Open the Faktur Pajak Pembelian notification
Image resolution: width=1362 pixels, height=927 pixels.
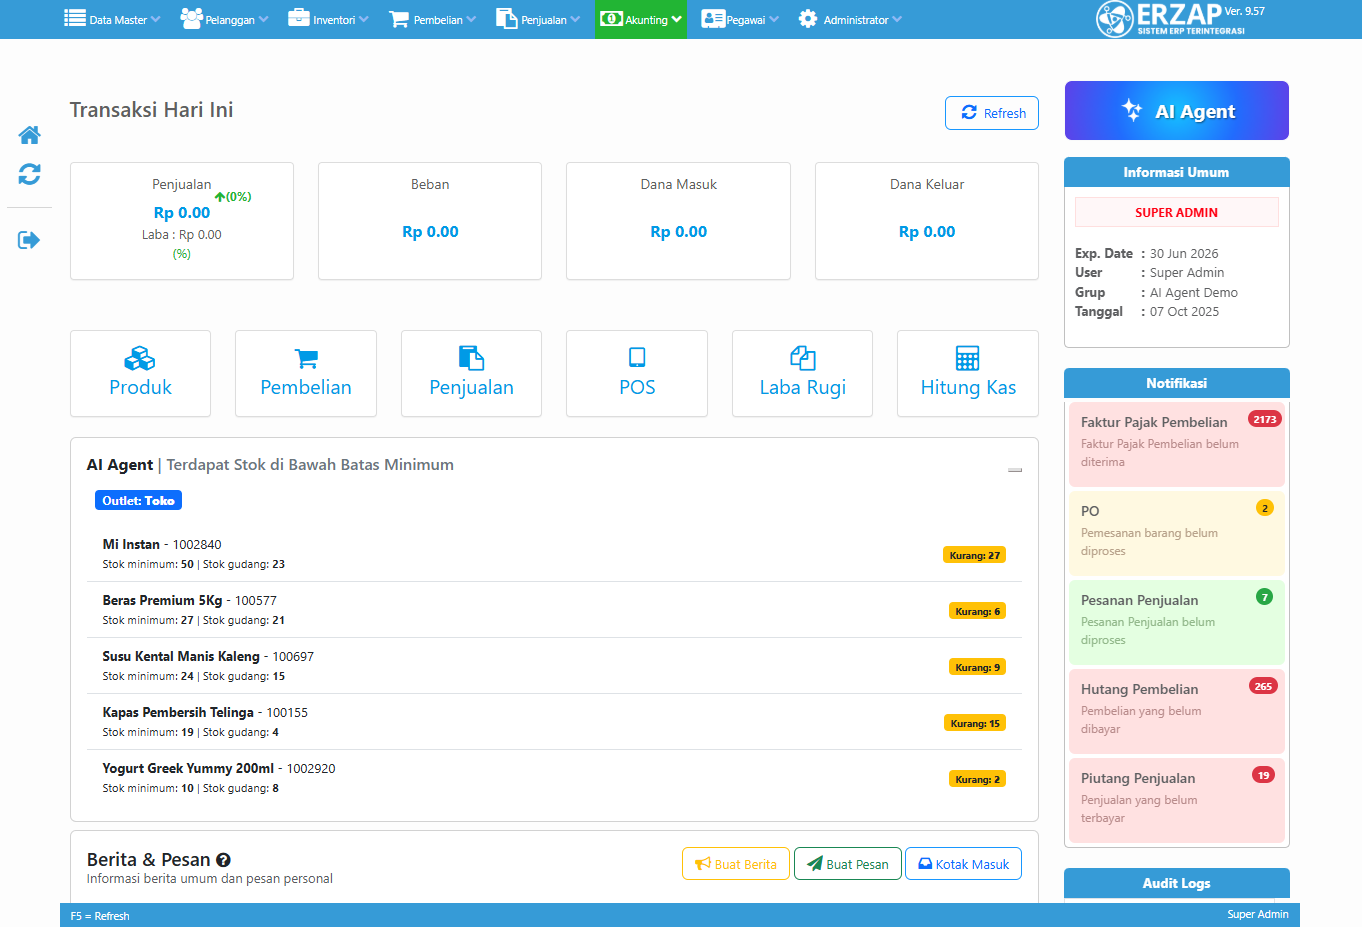[x=1176, y=443]
